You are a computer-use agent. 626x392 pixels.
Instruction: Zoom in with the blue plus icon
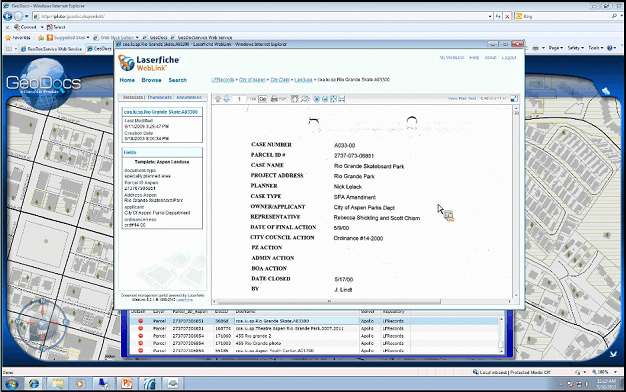tap(317, 99)
